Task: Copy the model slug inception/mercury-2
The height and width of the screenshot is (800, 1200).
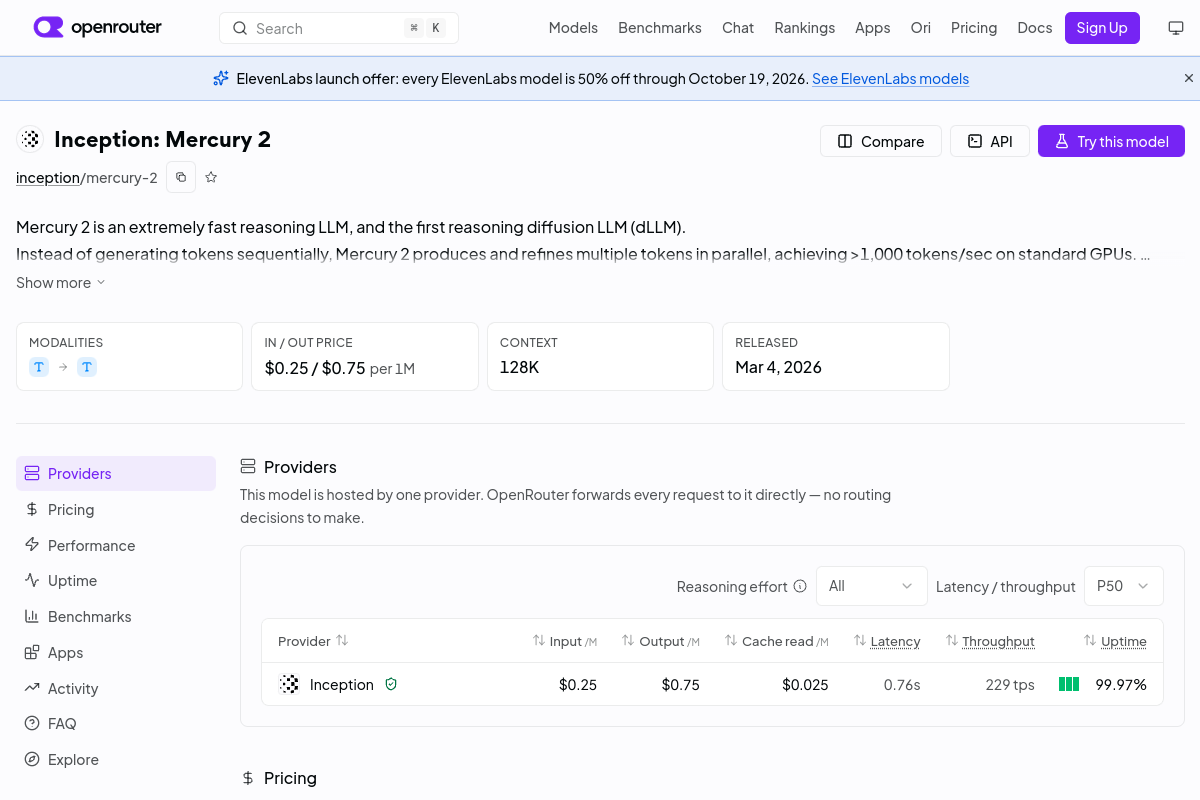Action: pyautogui.click(x=181, y=177)
